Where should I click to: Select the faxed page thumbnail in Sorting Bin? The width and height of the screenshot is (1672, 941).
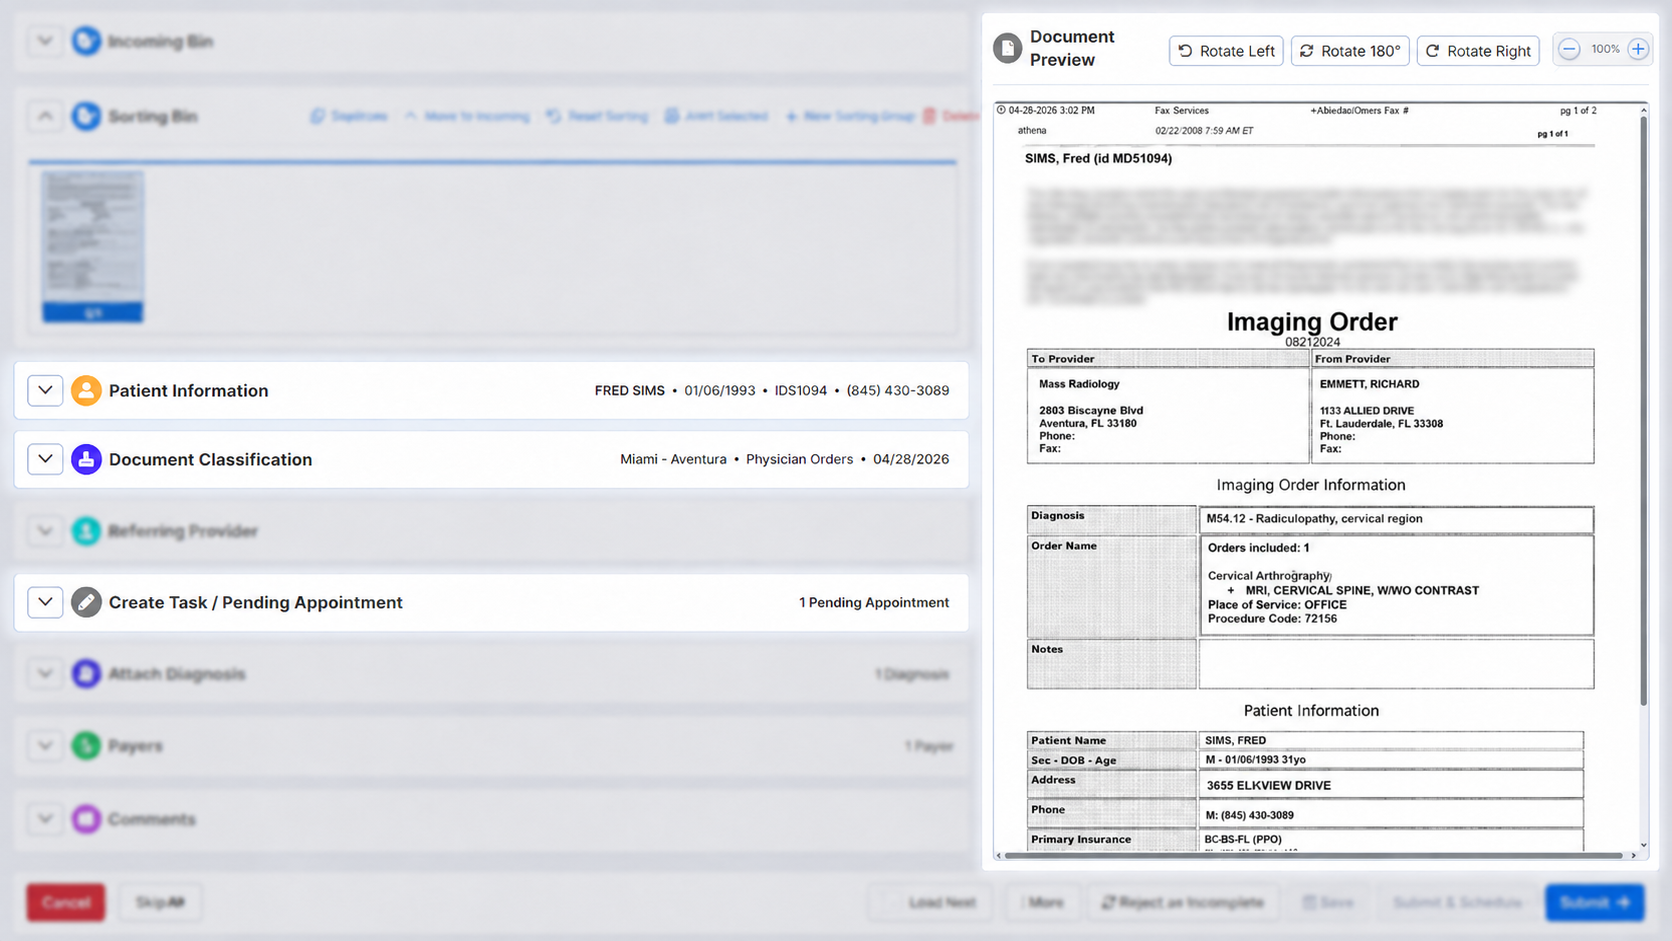coord(92,246)
